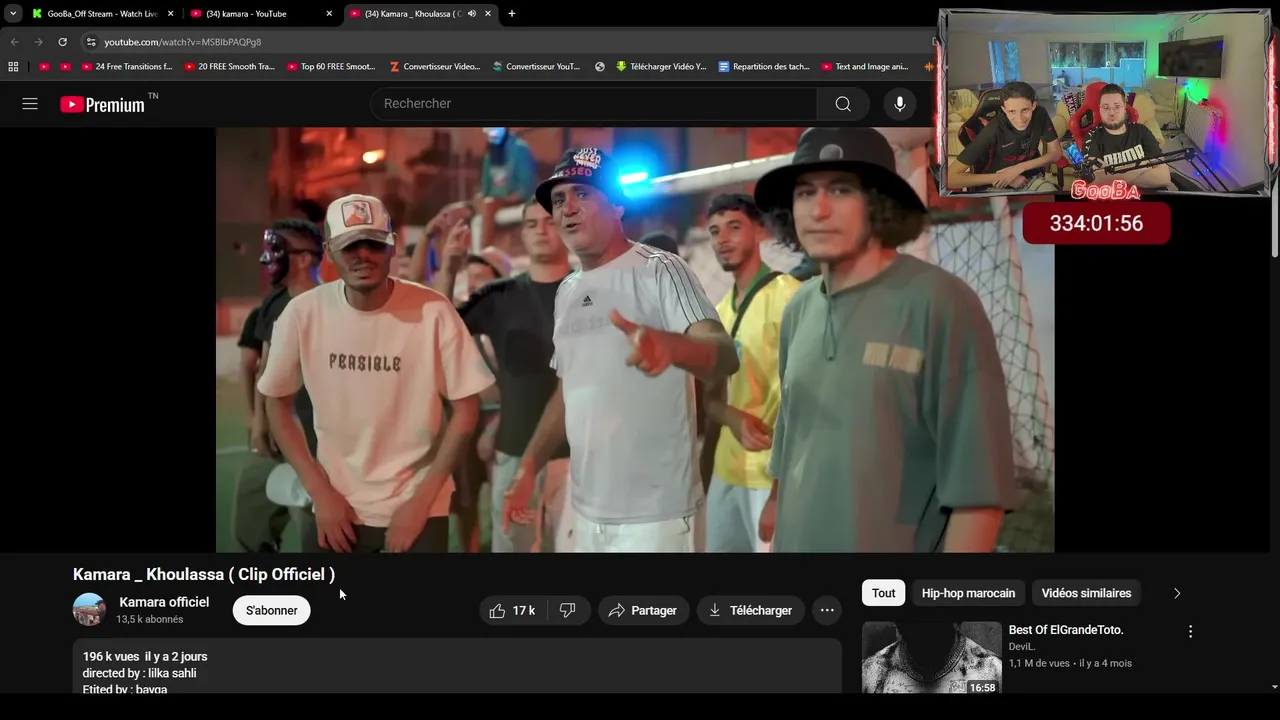Mute the tab via speaker icon
1280x720 pixels.
coord(472,14)
